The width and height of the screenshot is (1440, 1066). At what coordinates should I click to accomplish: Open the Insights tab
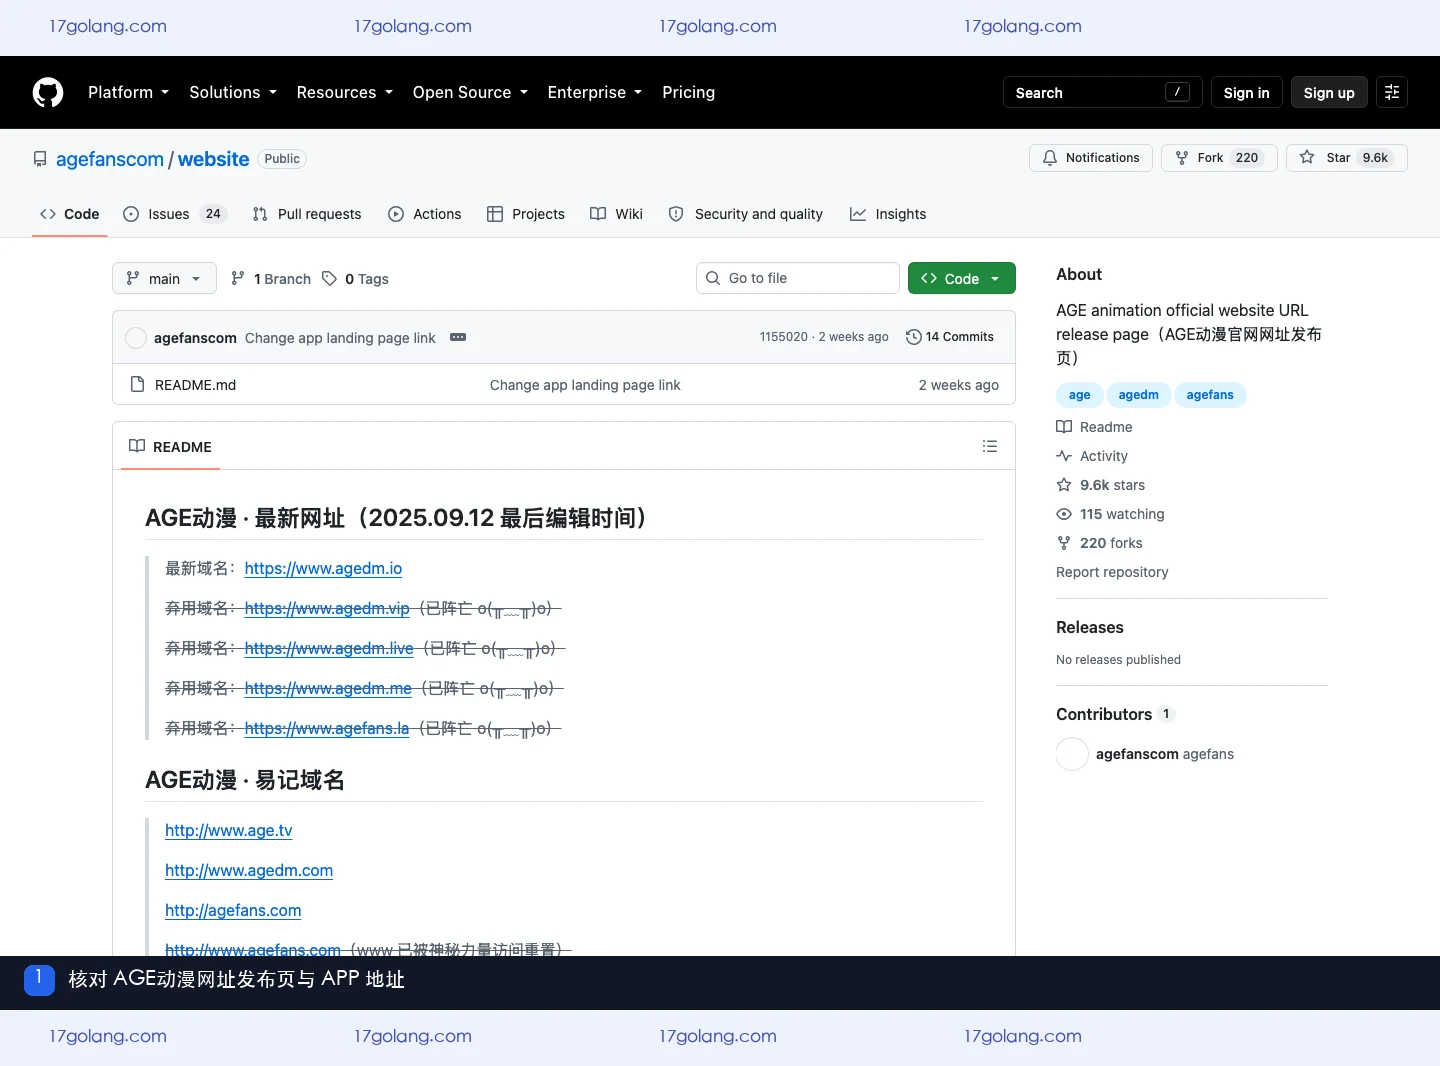click(x=888, y=214)
